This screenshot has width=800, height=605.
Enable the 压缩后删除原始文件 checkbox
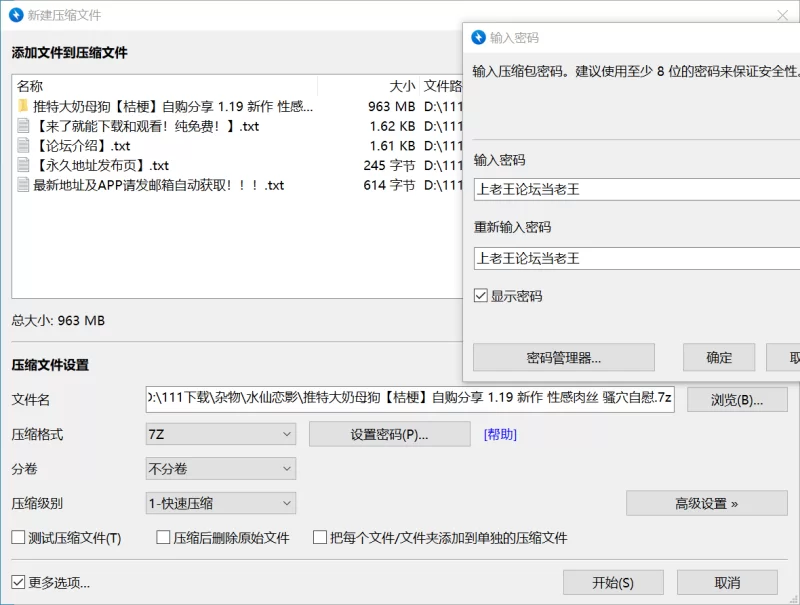[163, 538]
